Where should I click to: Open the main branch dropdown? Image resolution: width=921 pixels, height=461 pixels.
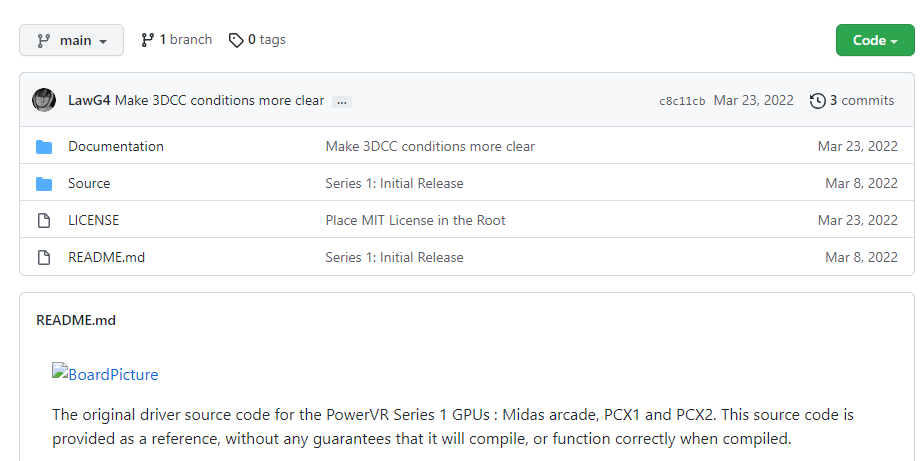(71, 41)
